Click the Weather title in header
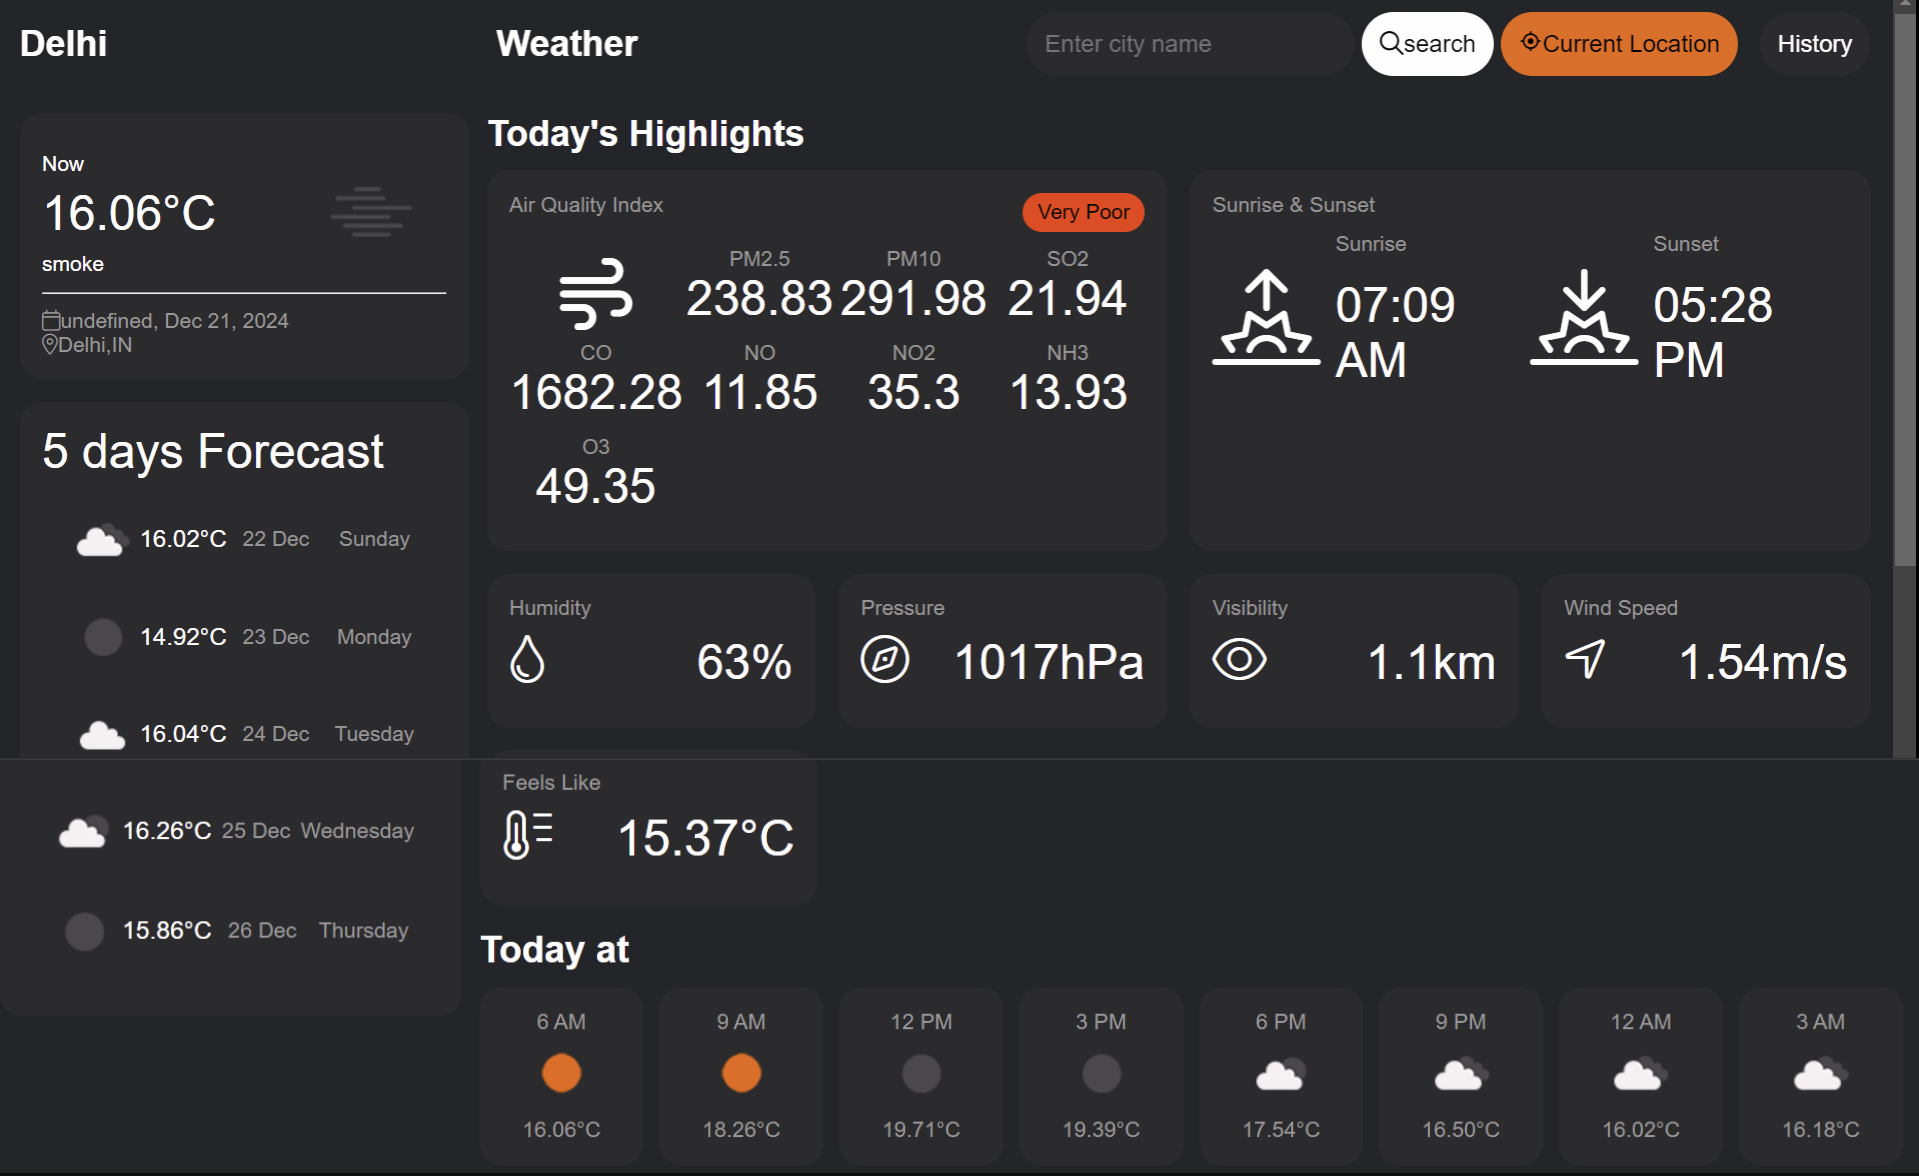The width and height of the screenshot is (1919, 1176). [566, 44]
